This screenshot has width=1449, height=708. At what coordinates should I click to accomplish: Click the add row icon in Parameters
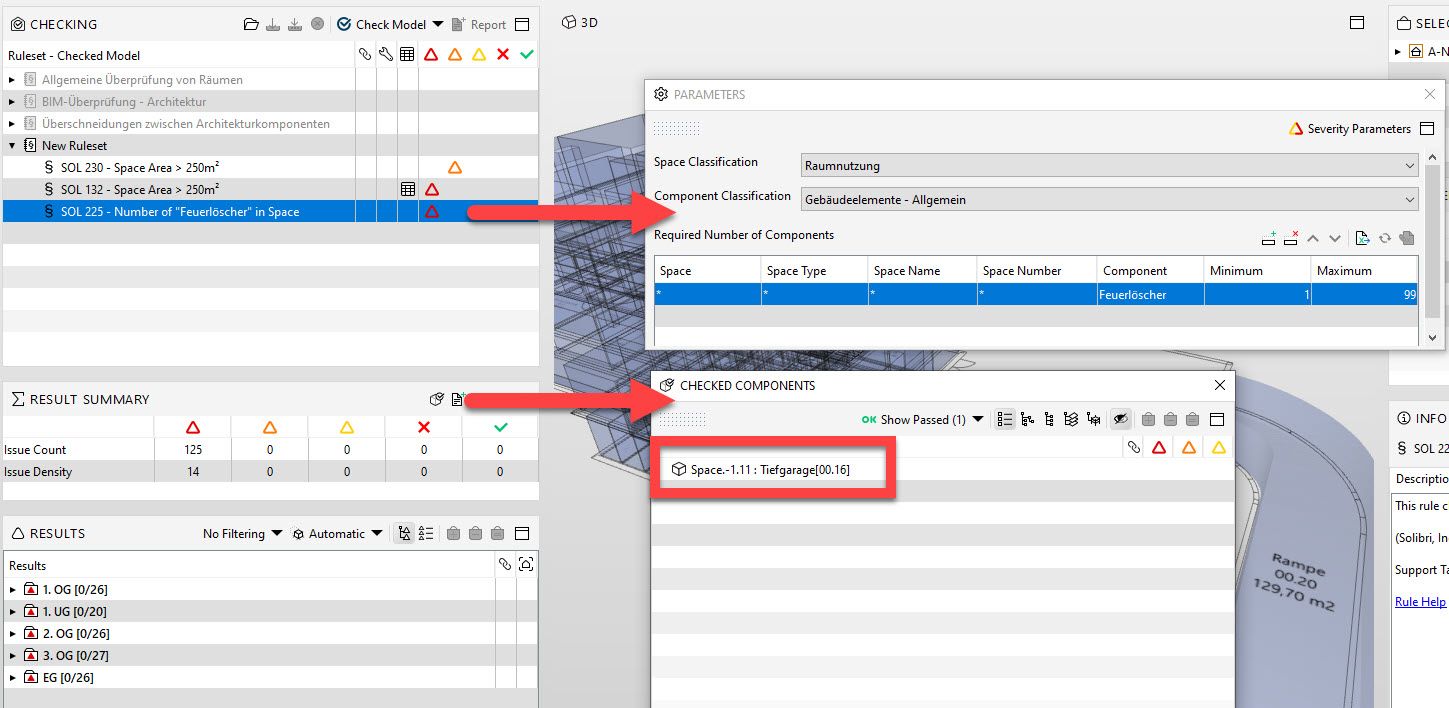[1269, 238]
